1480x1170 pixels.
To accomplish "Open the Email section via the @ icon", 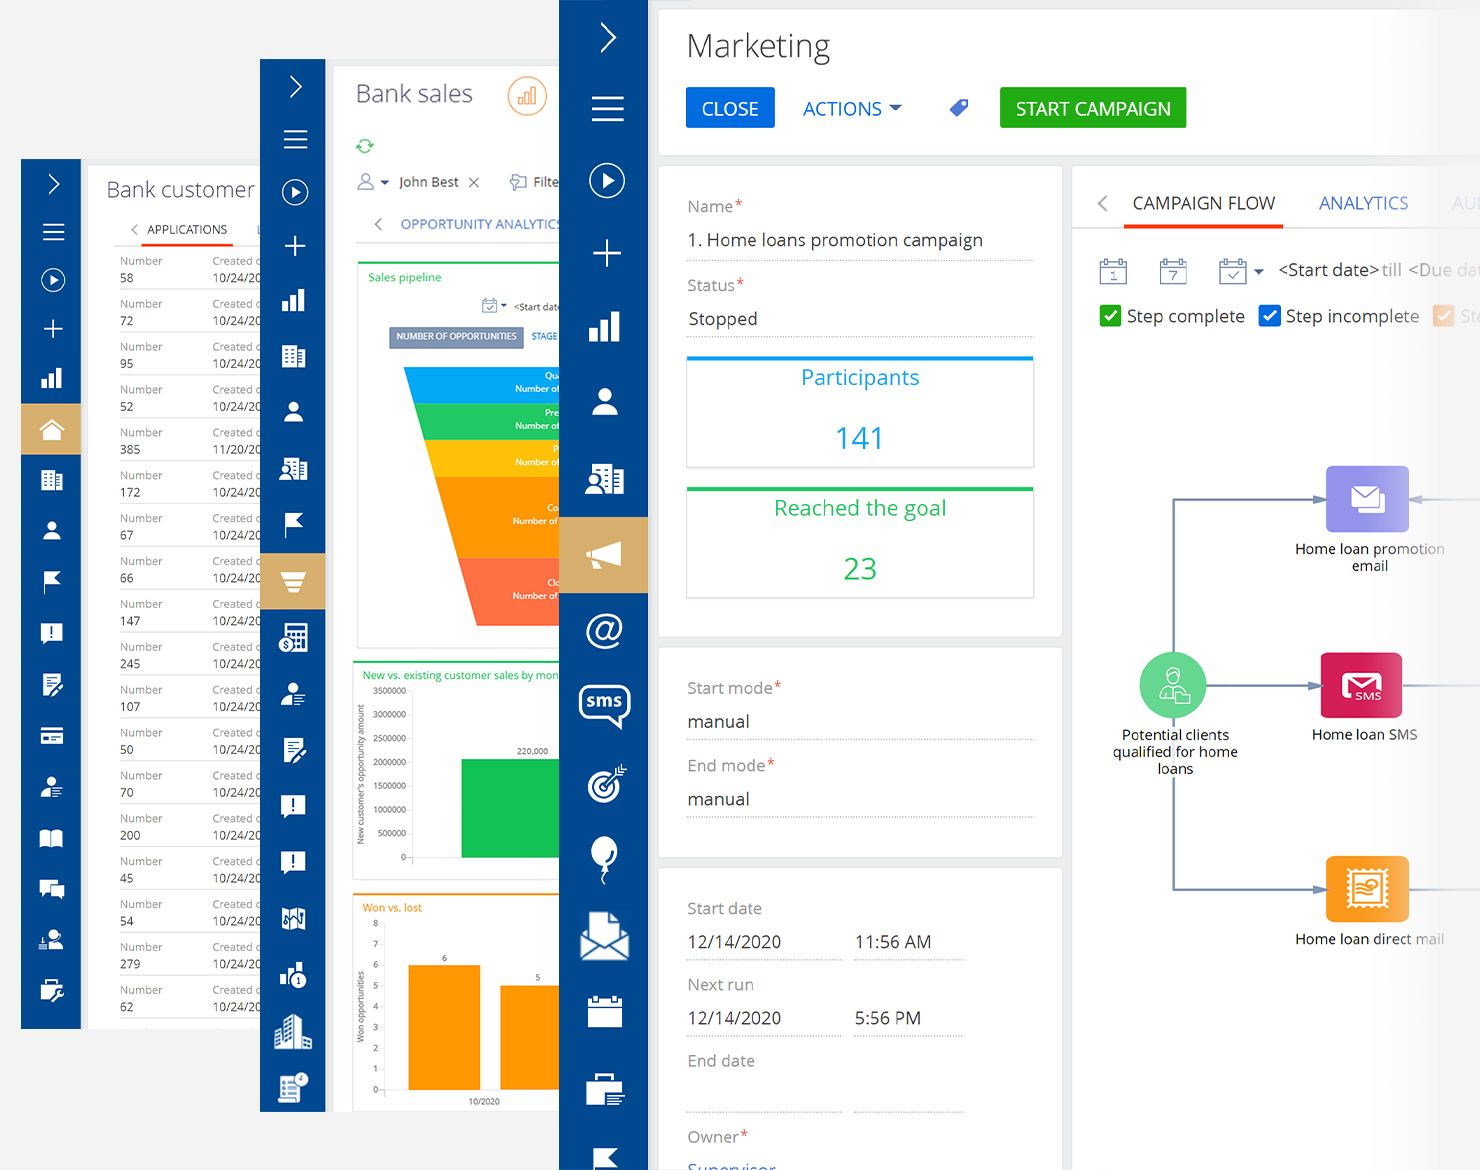I will click(x=604, y=630).
